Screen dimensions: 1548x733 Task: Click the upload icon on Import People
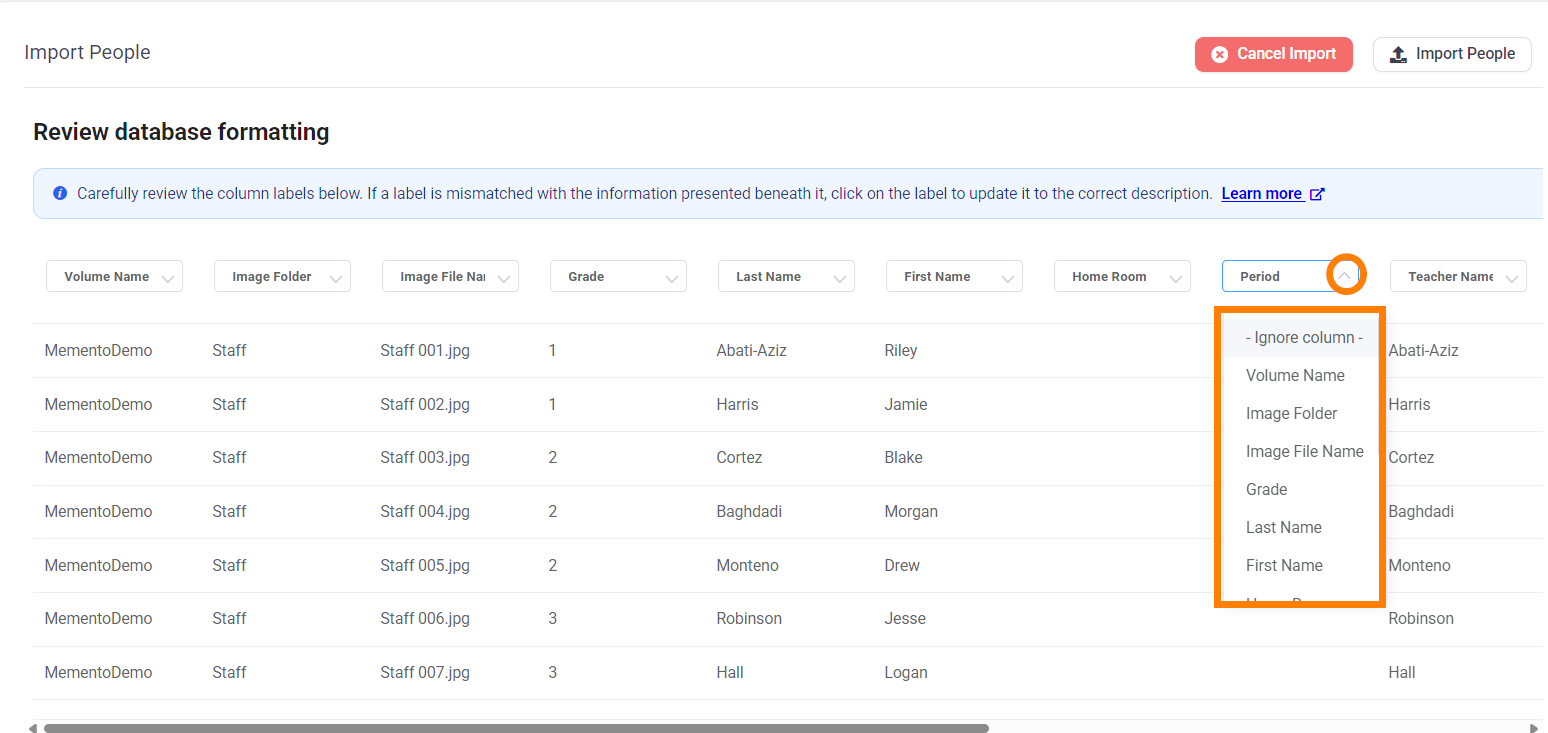(x=1398, y=54)
